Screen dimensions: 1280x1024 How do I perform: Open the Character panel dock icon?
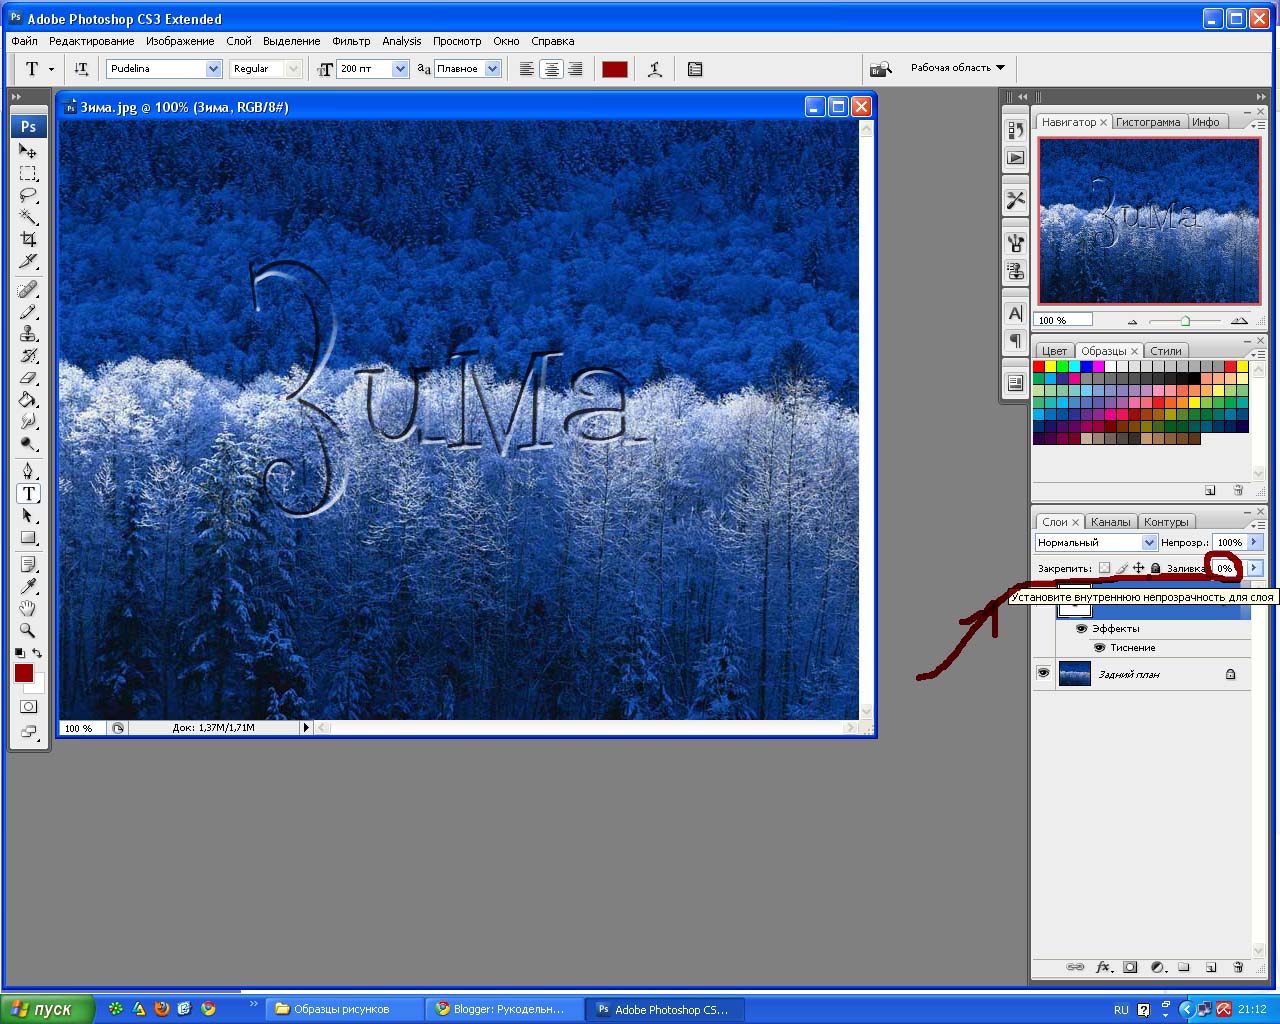1015,313
